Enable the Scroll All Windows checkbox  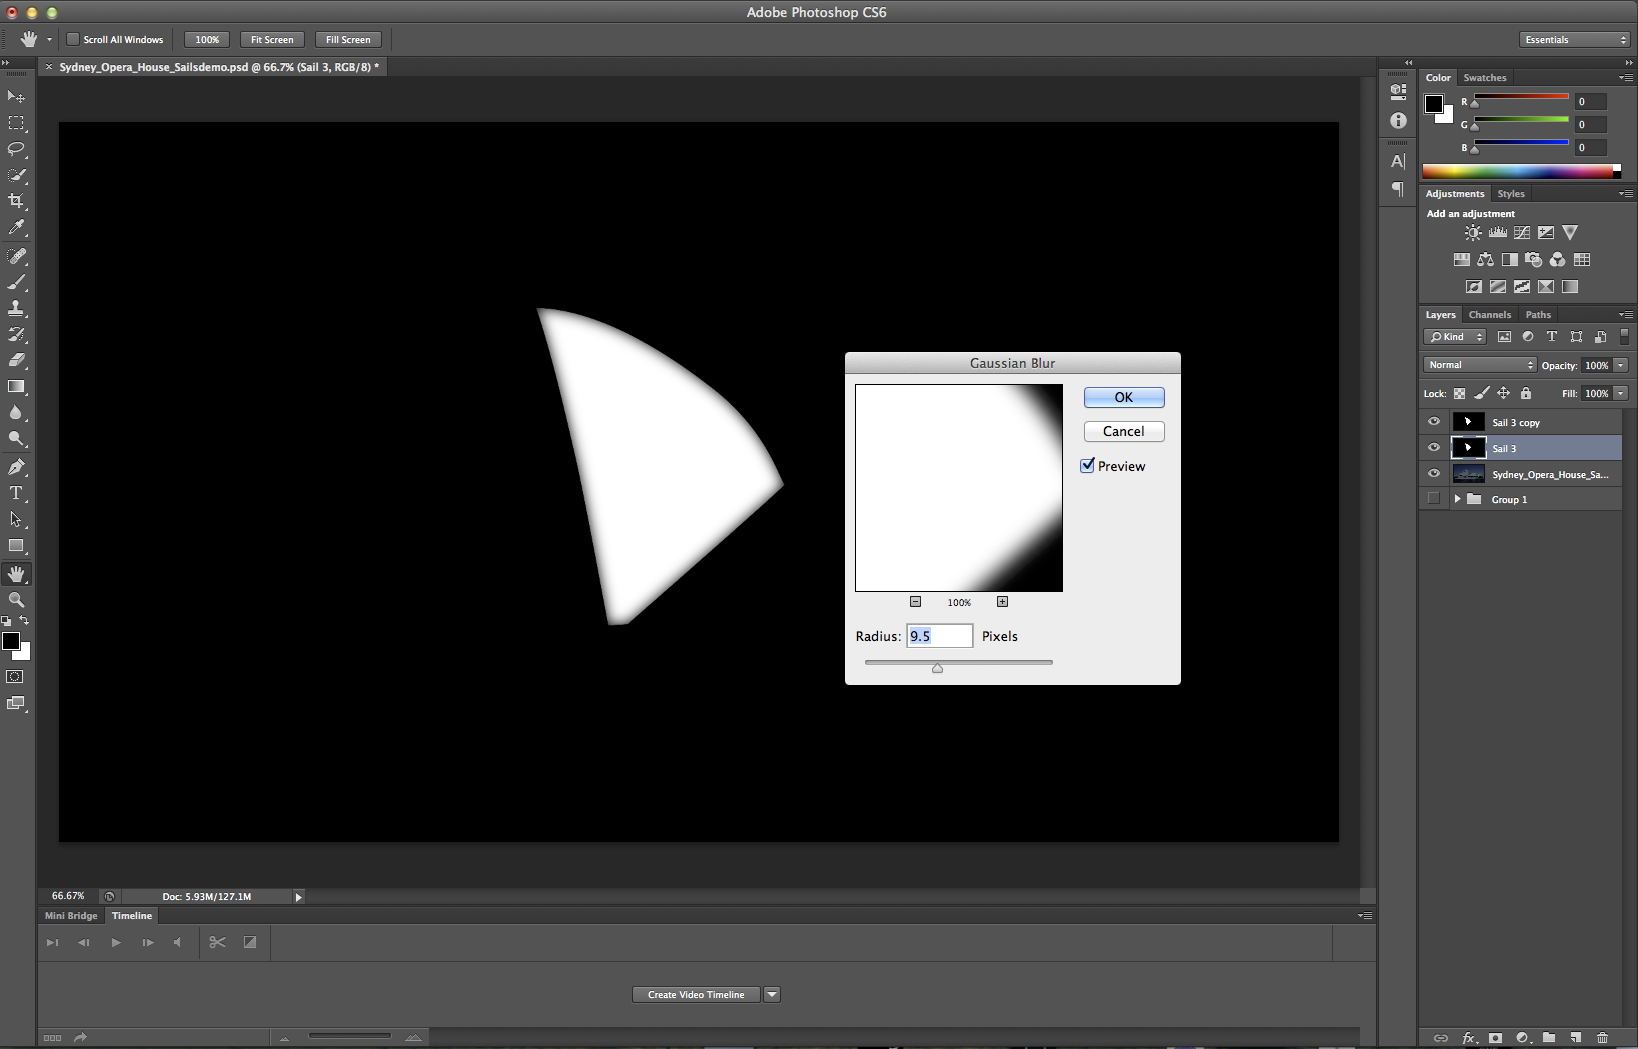pos(73,40)
